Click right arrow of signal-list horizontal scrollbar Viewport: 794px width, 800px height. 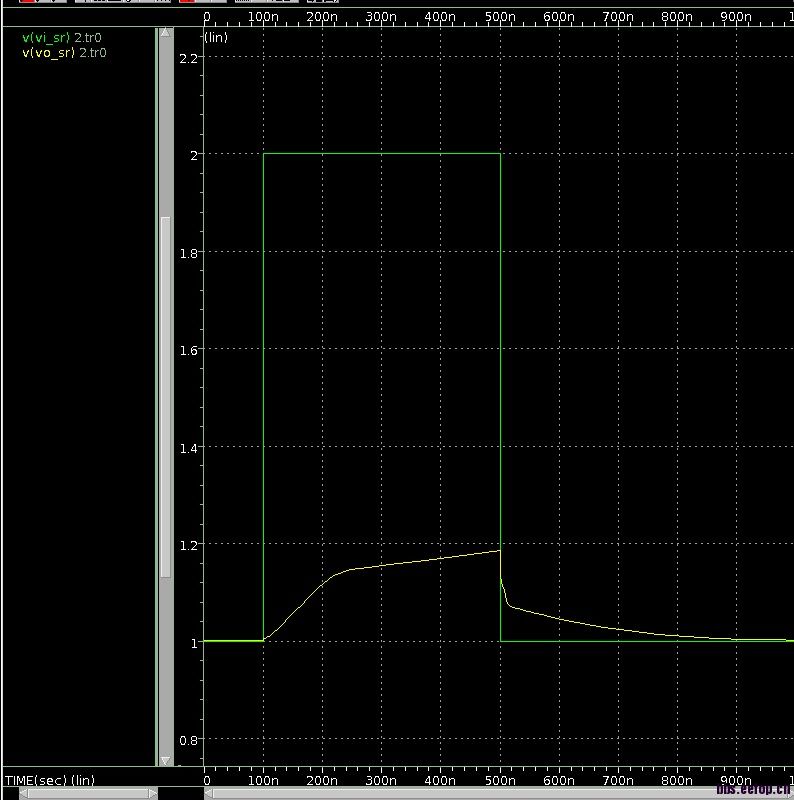coord(153,794)
